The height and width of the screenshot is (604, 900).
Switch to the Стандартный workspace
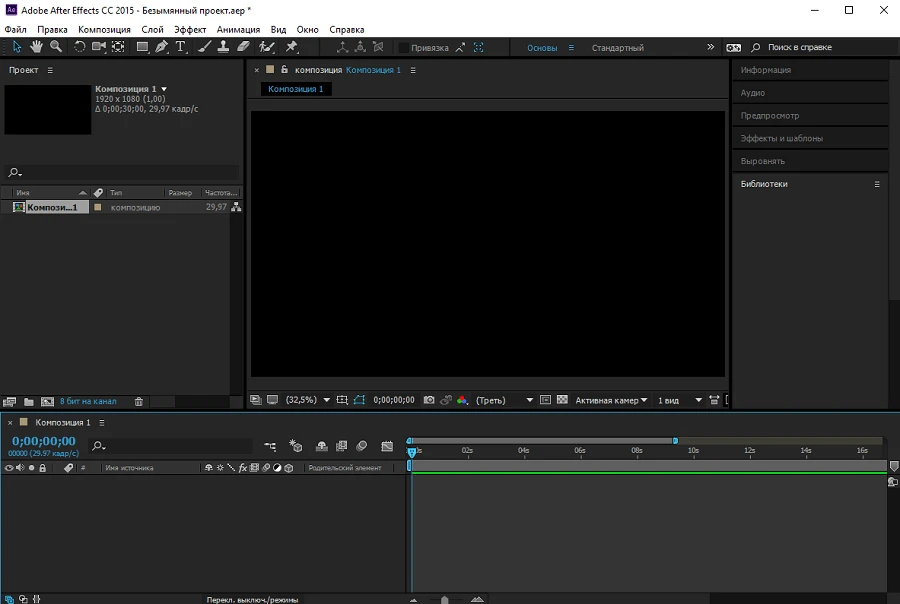[618, 48]
